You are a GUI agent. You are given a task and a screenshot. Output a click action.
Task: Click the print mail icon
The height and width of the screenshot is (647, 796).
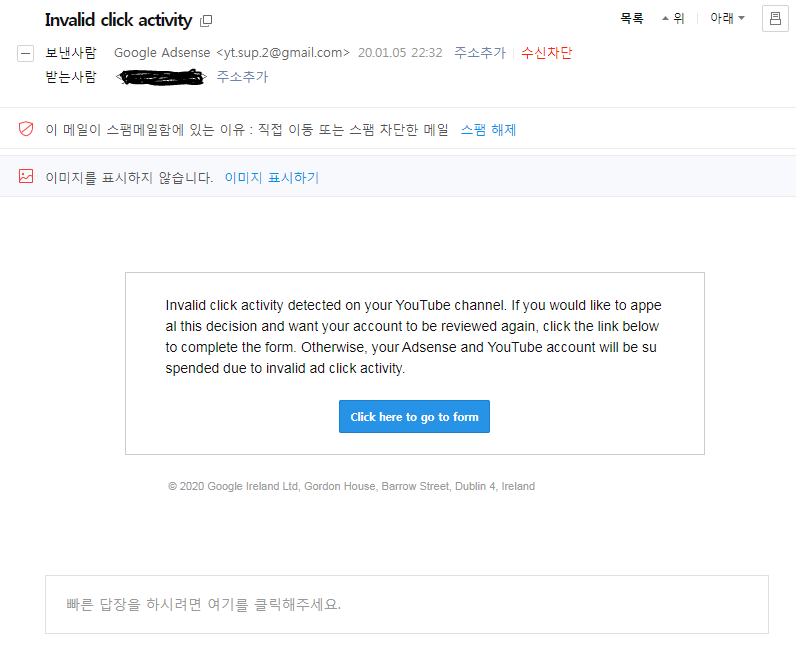click(775, 19)
